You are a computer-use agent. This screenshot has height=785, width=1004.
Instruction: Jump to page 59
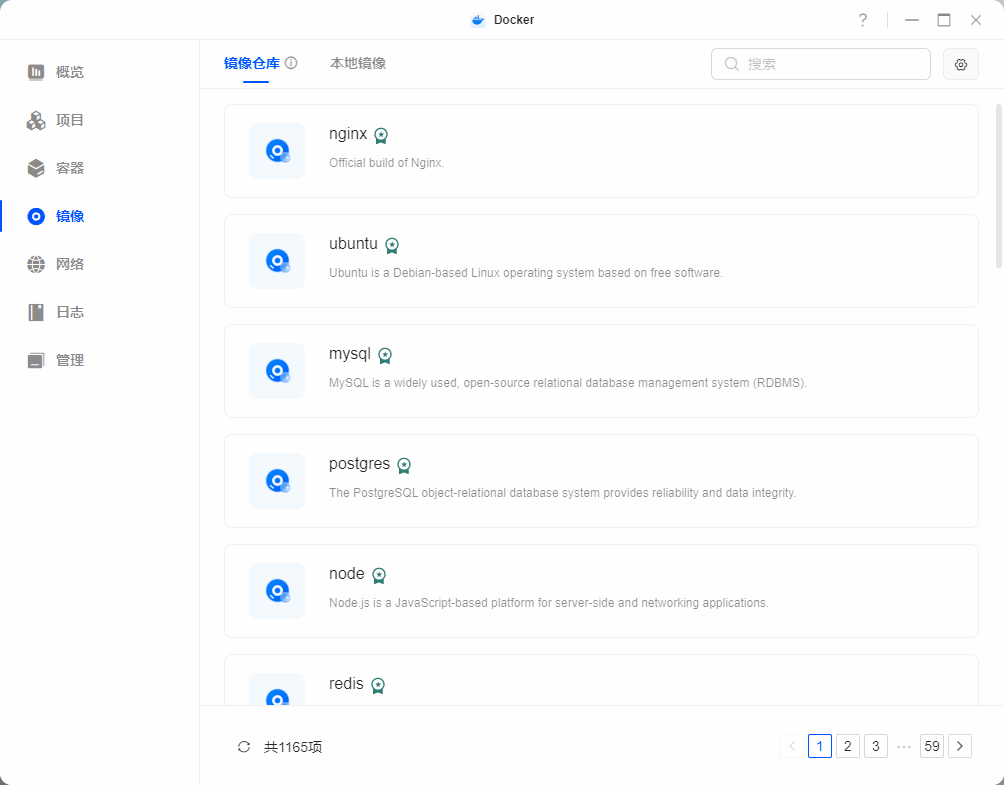click(x=932, y=746)
